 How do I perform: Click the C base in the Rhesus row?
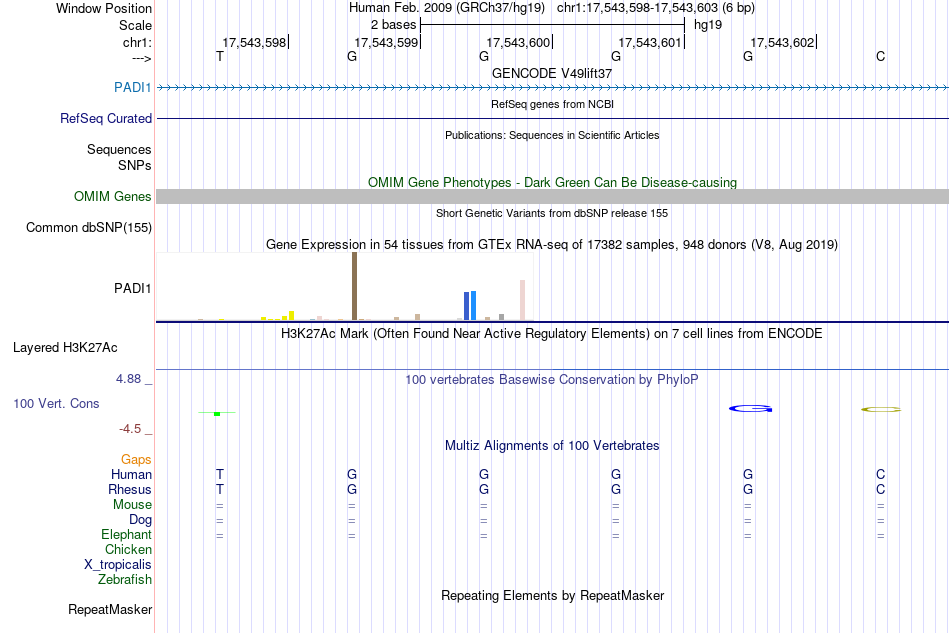(880, 489)
